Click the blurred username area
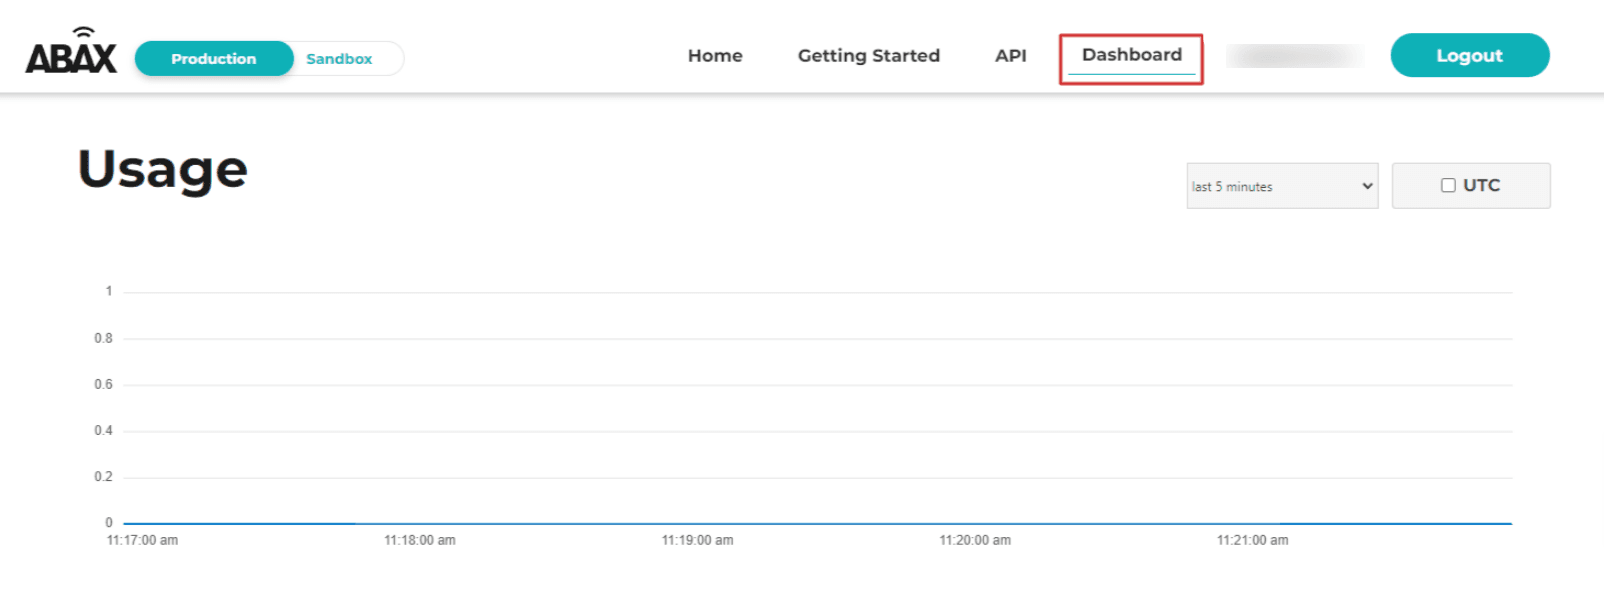Image resolution: width=1604 pixels, height=591 pixels. click(x=1295, y=56)
